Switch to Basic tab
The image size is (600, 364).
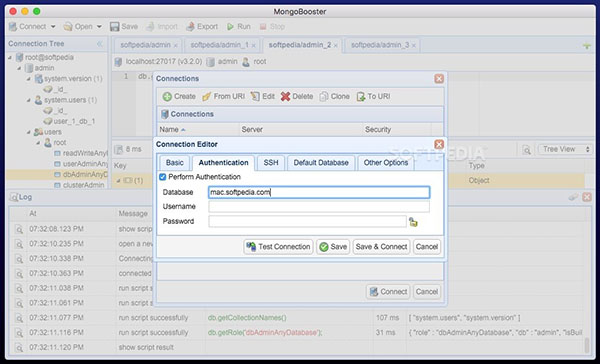(174, 163)
